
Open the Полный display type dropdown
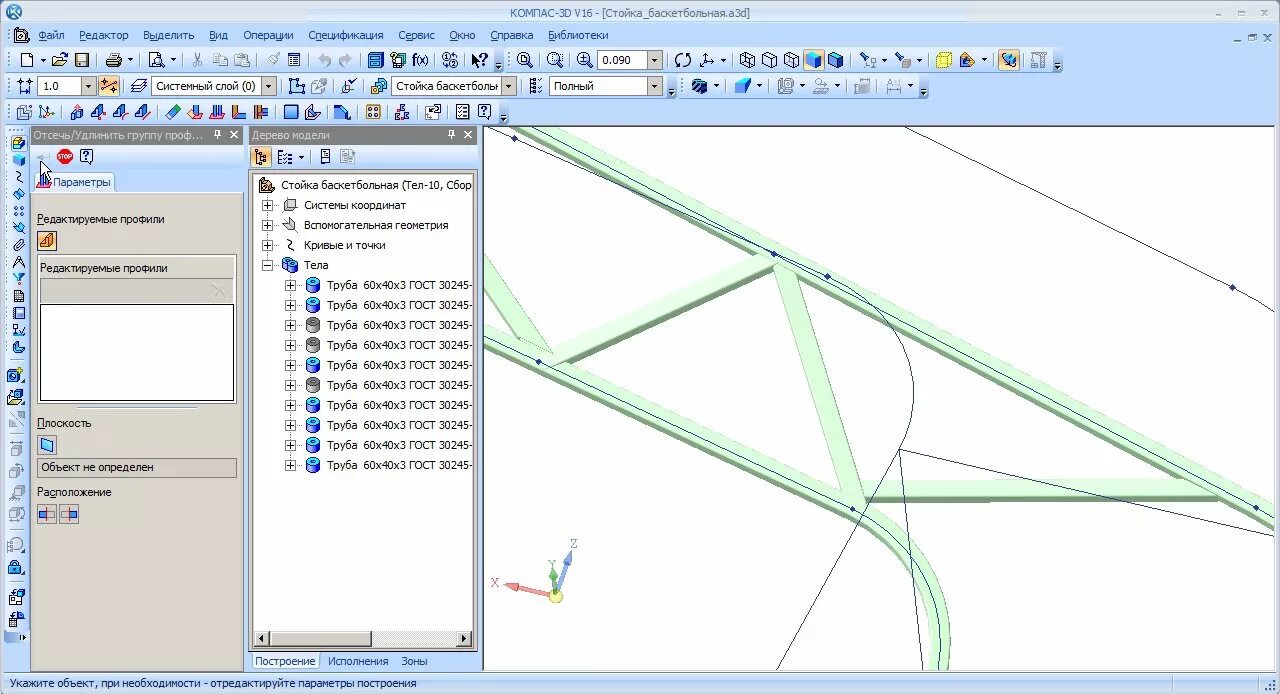point(655,86)
